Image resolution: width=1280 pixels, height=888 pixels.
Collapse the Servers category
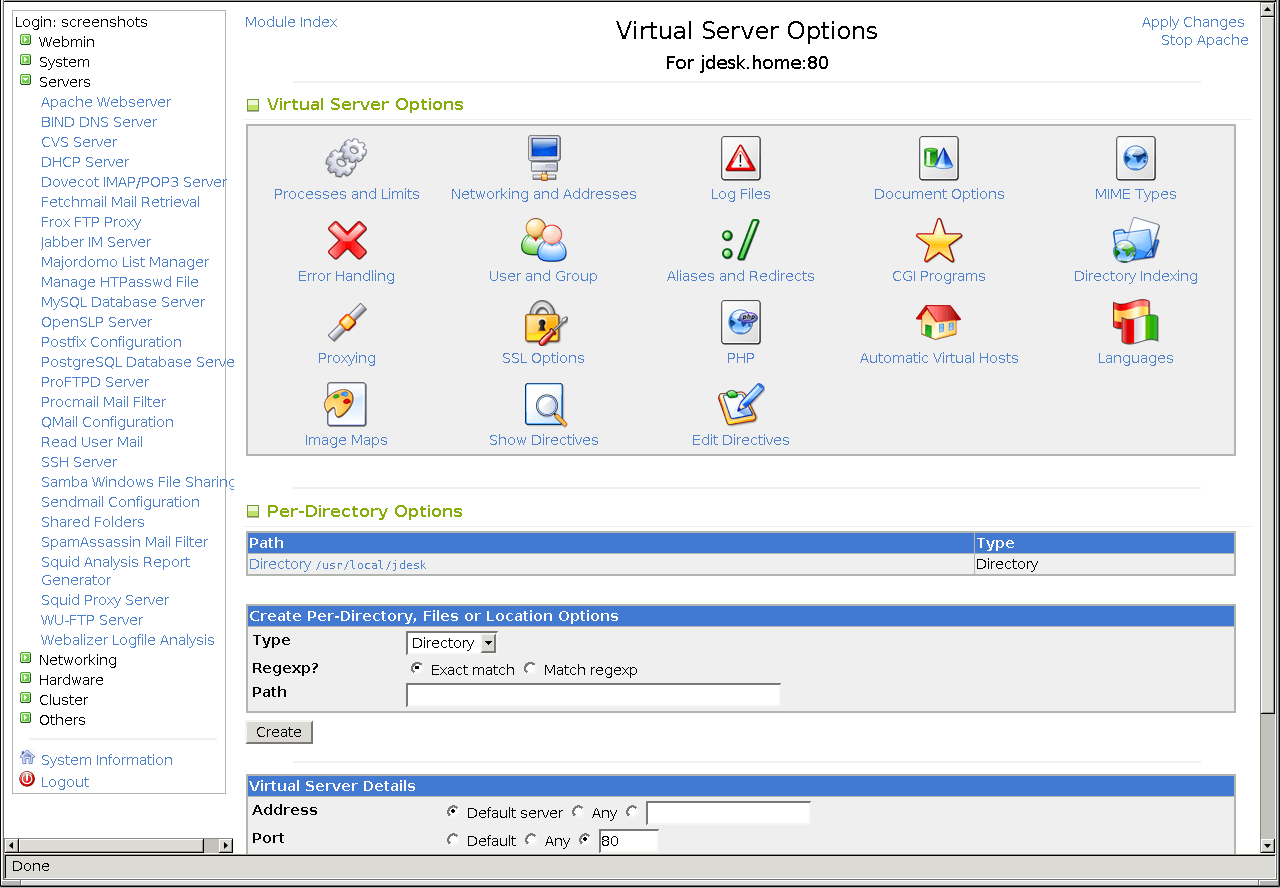pos(26,81)
